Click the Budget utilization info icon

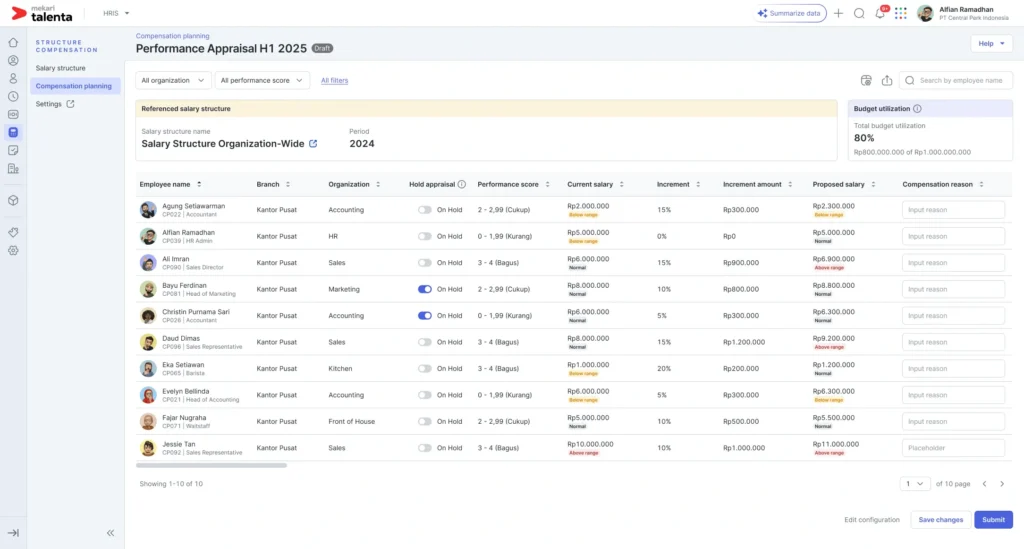pos(917,109)
